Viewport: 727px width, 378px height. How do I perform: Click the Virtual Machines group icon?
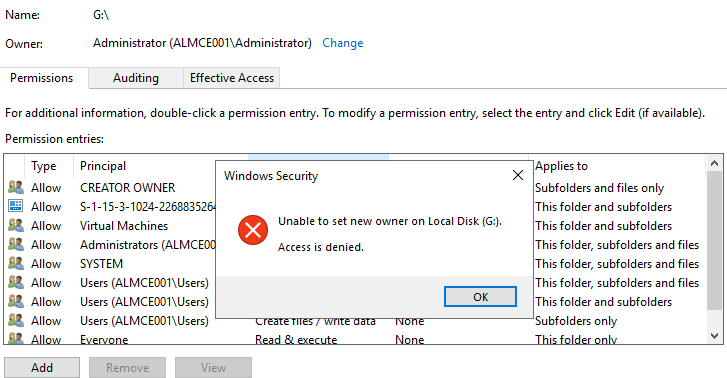(x=16, y=225)
